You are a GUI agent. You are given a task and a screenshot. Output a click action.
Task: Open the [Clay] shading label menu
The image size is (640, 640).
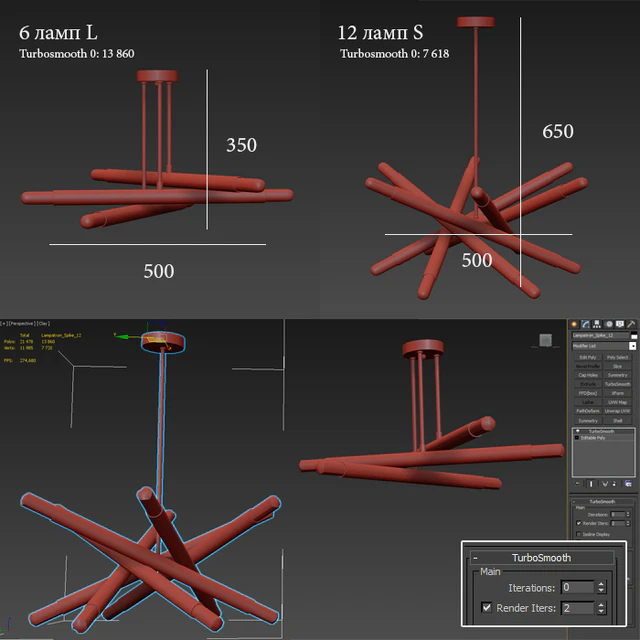point(43,323)
